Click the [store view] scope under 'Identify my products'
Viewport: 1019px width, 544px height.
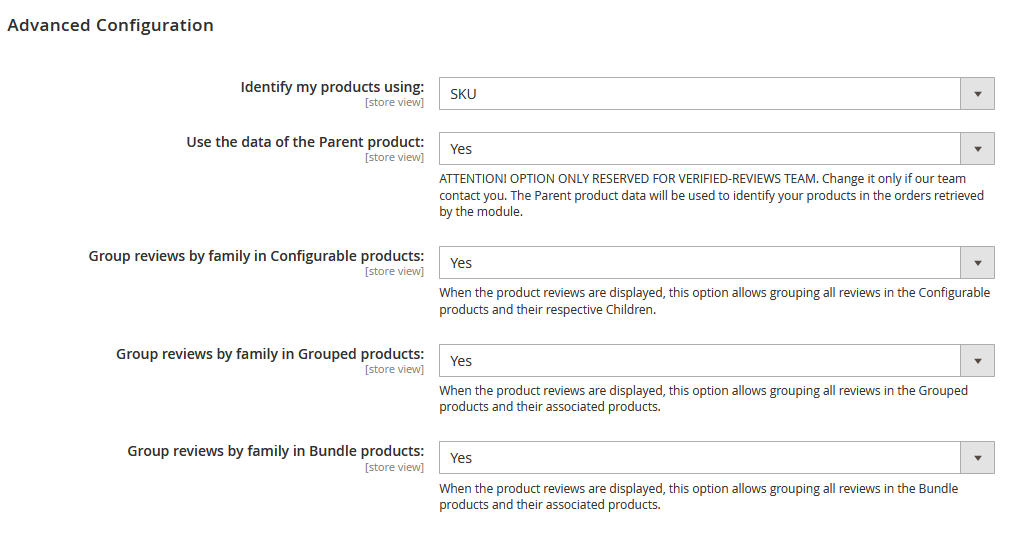(394, 102)
